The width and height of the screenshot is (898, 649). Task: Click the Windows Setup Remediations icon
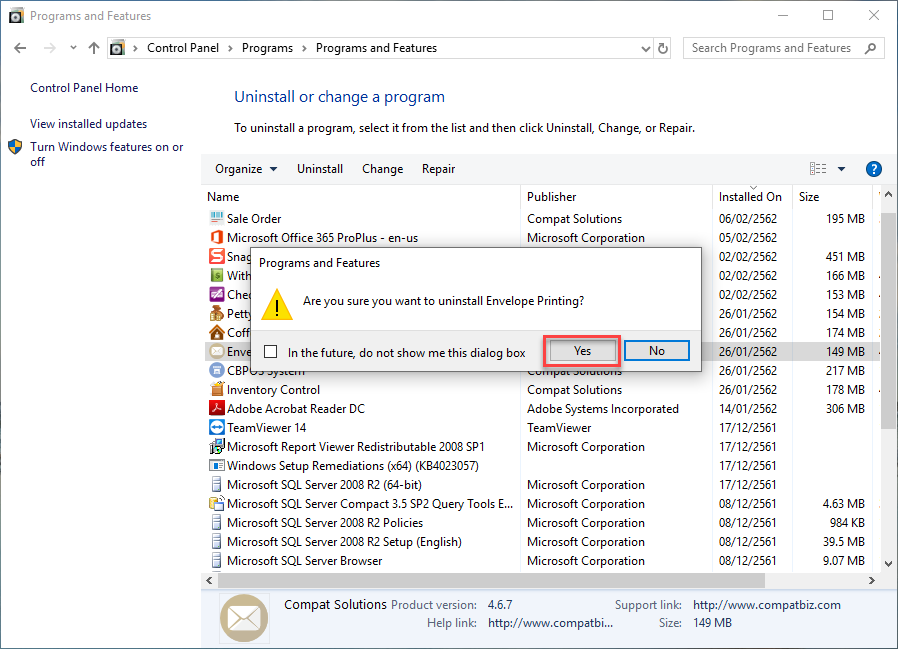point(216,465)
